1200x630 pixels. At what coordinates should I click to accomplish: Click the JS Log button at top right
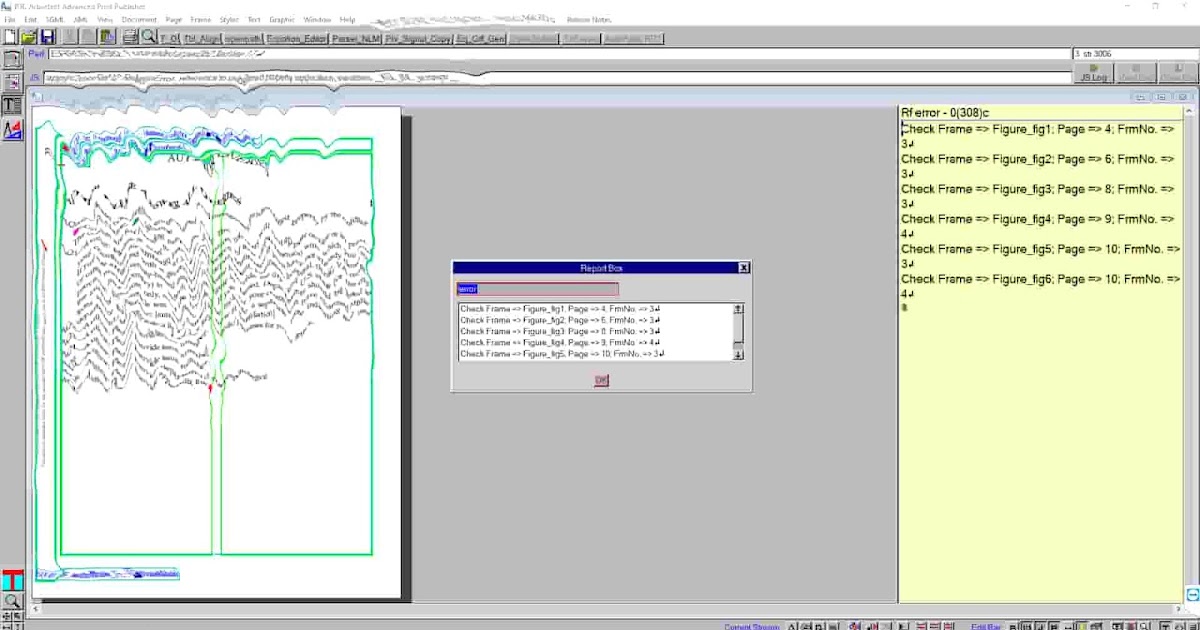[1091, 73]
